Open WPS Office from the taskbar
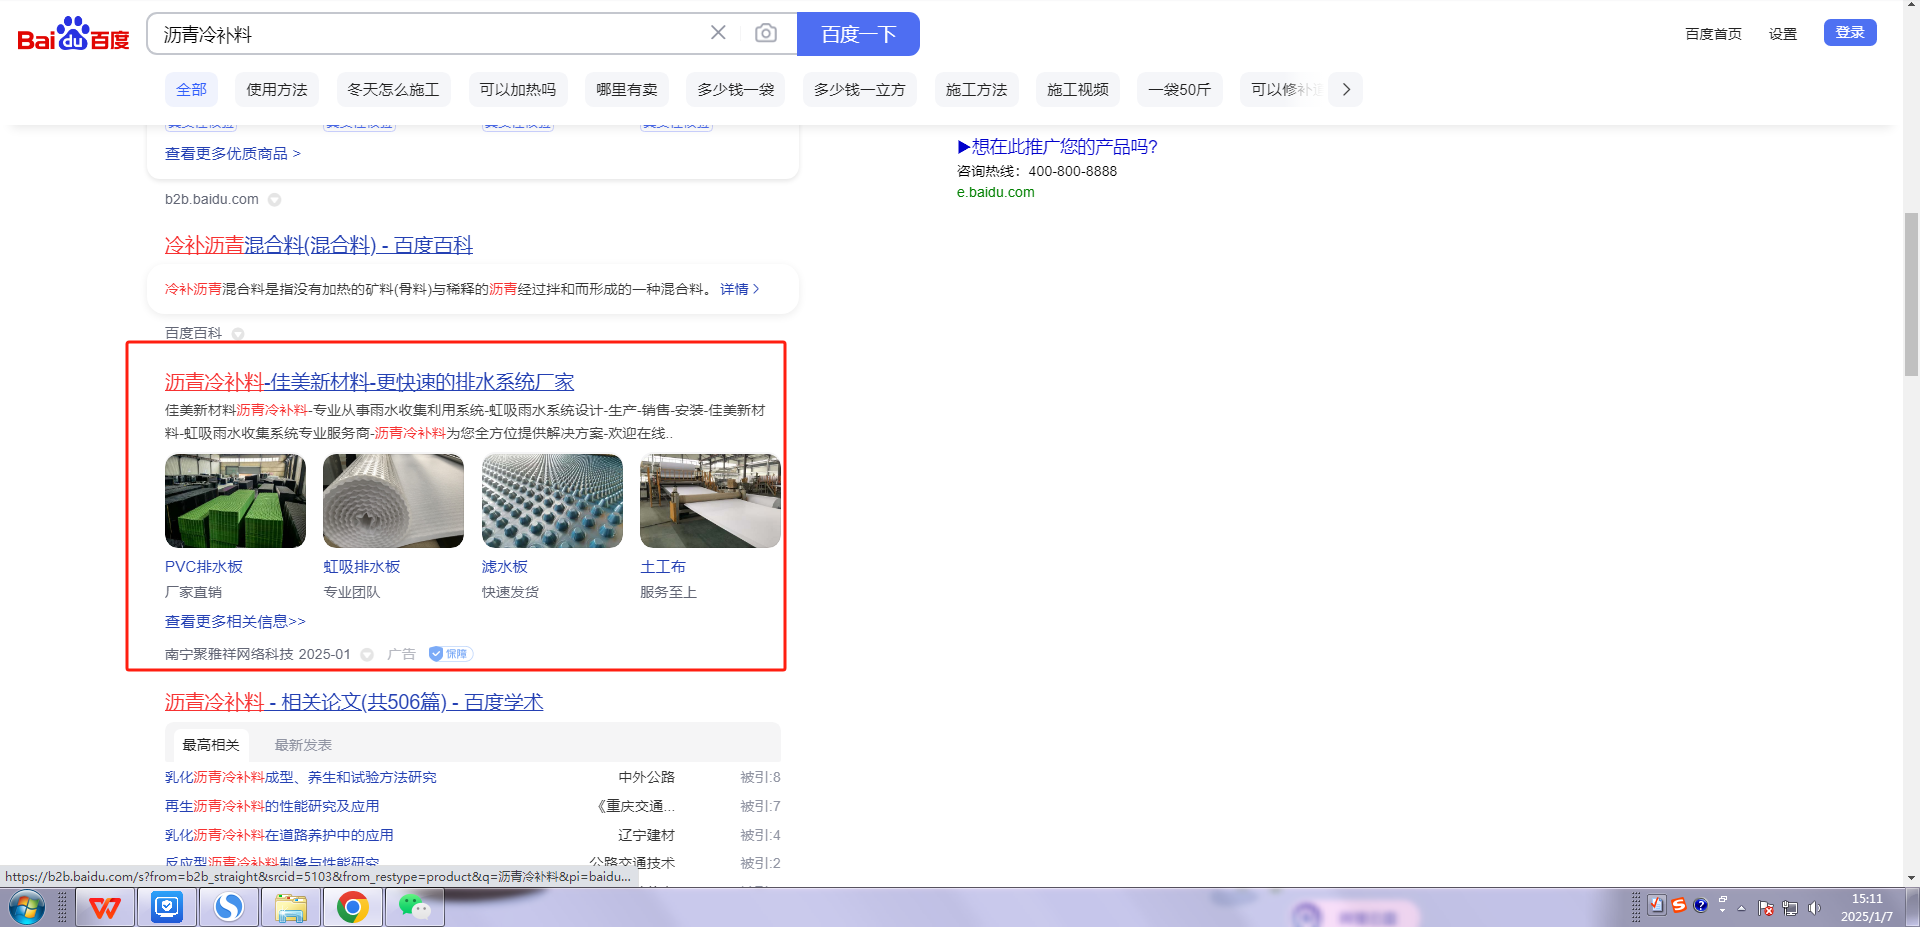1920x927 pixels. point(105,908)
